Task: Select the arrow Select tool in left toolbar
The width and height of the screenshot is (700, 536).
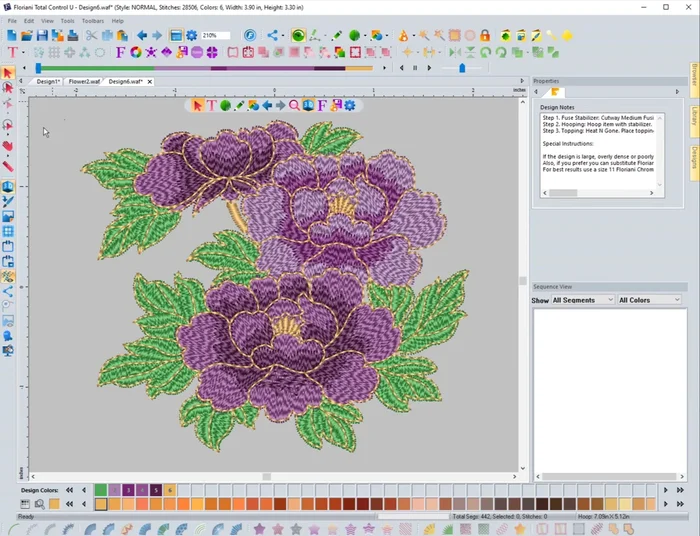Action: [8, 73]
